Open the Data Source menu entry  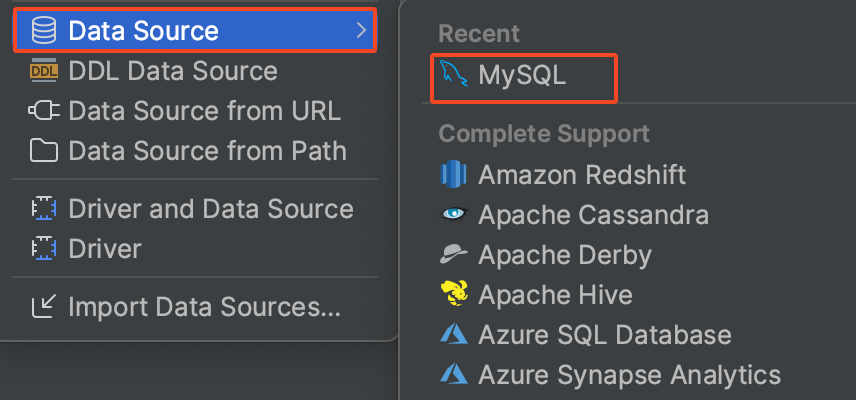[195, 31]
